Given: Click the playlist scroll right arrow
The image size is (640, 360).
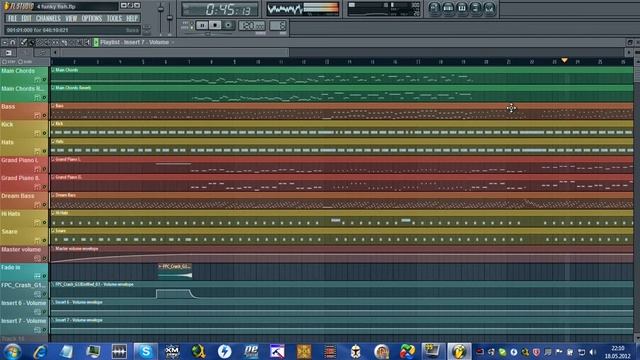Looking at the screenshot, I should point(629,53).
